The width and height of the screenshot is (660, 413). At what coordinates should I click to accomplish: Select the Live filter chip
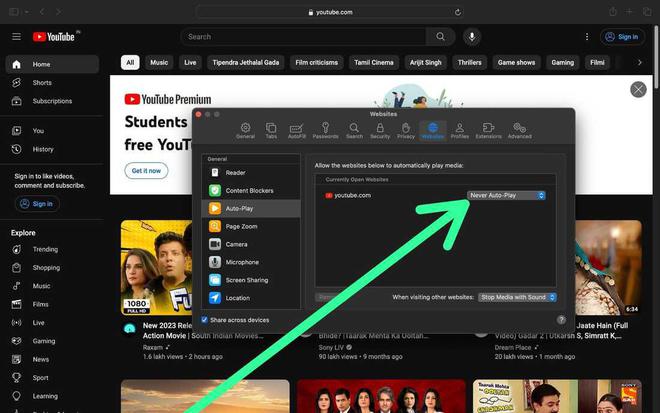click(190, 62)
